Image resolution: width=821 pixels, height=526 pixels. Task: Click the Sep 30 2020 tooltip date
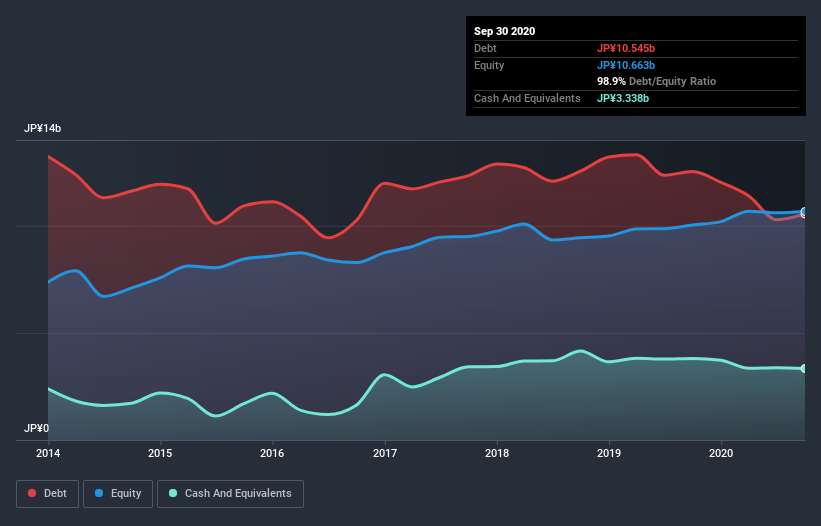coord(505,31)
